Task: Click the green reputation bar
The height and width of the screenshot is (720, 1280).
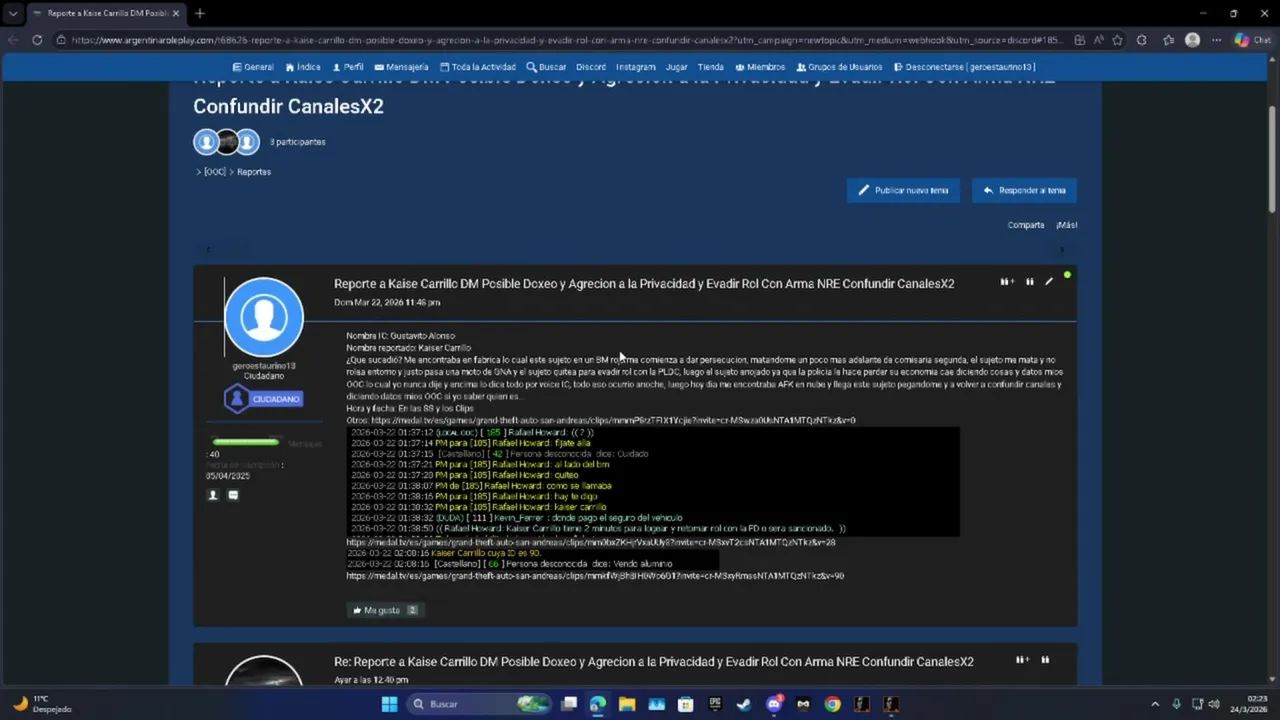Action: coord(245,441)
